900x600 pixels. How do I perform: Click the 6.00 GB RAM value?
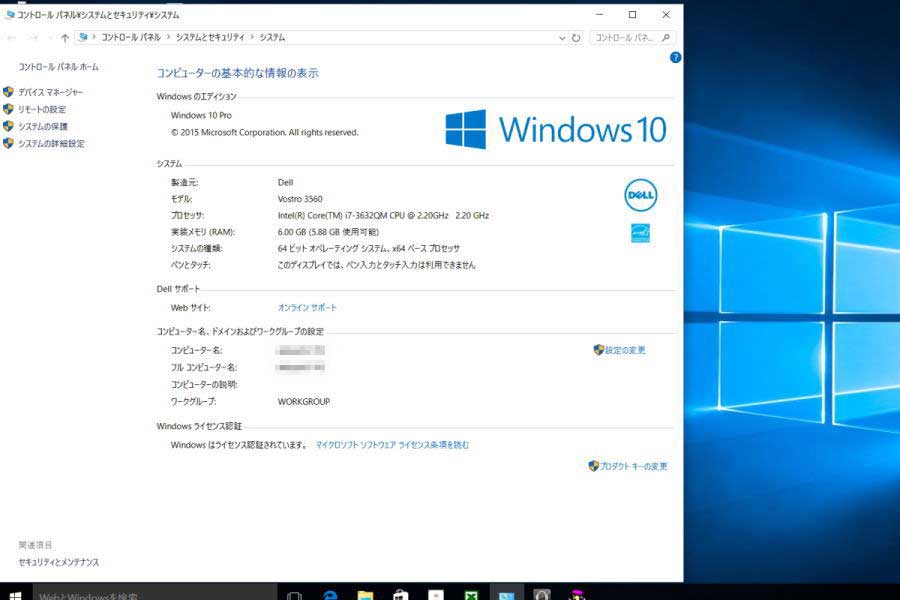click(x=328, y=232)
